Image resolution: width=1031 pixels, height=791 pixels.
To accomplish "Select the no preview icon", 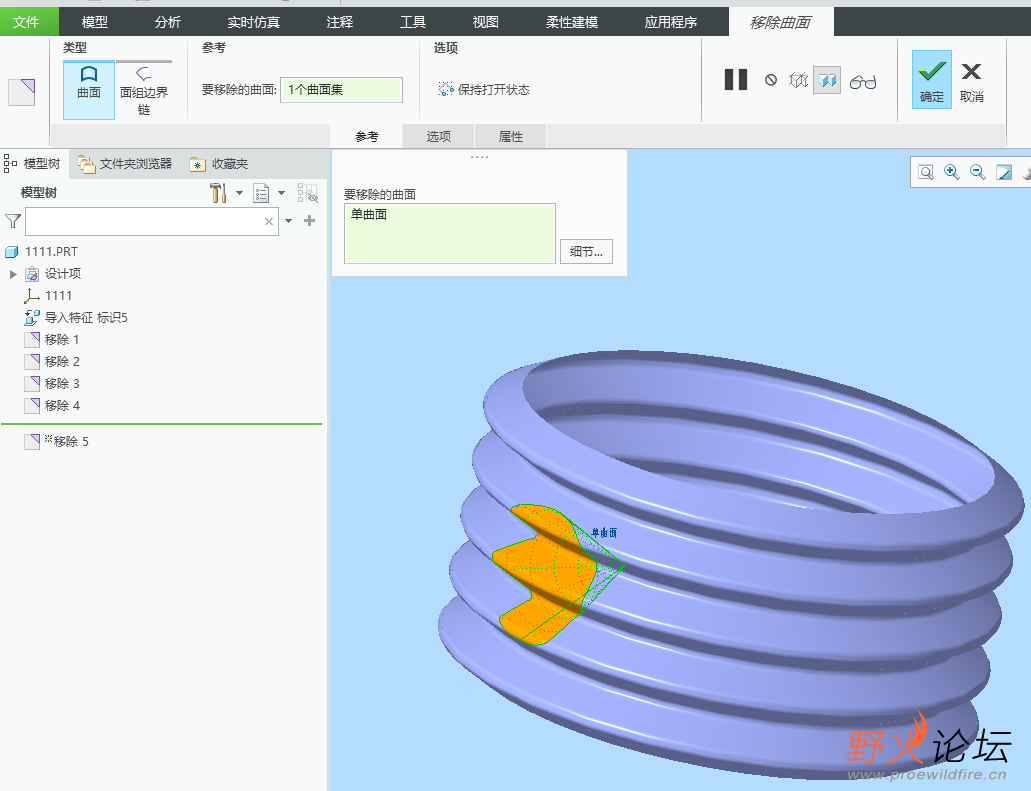I will pos(771,80).
